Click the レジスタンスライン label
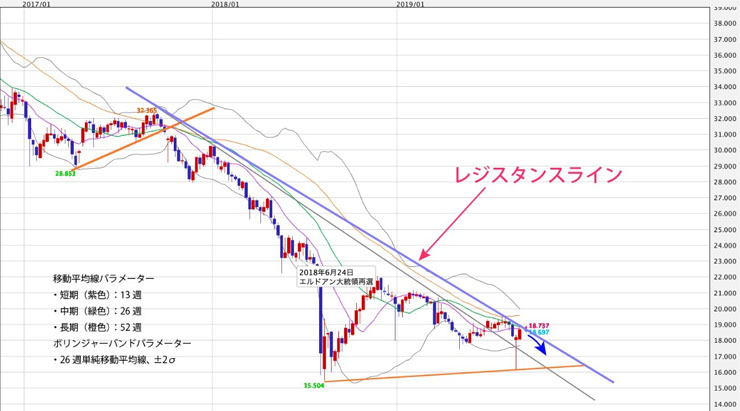 point(538,175)
